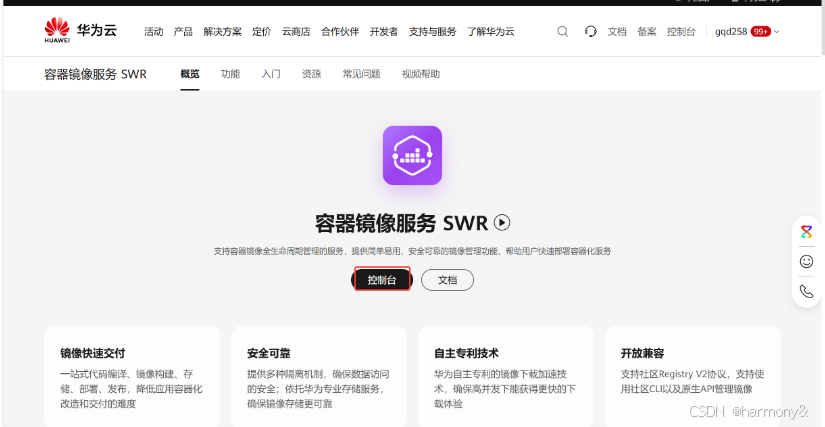825x427 pixels.
Task: Open the 云商店 menu
Action: point(296,32)
